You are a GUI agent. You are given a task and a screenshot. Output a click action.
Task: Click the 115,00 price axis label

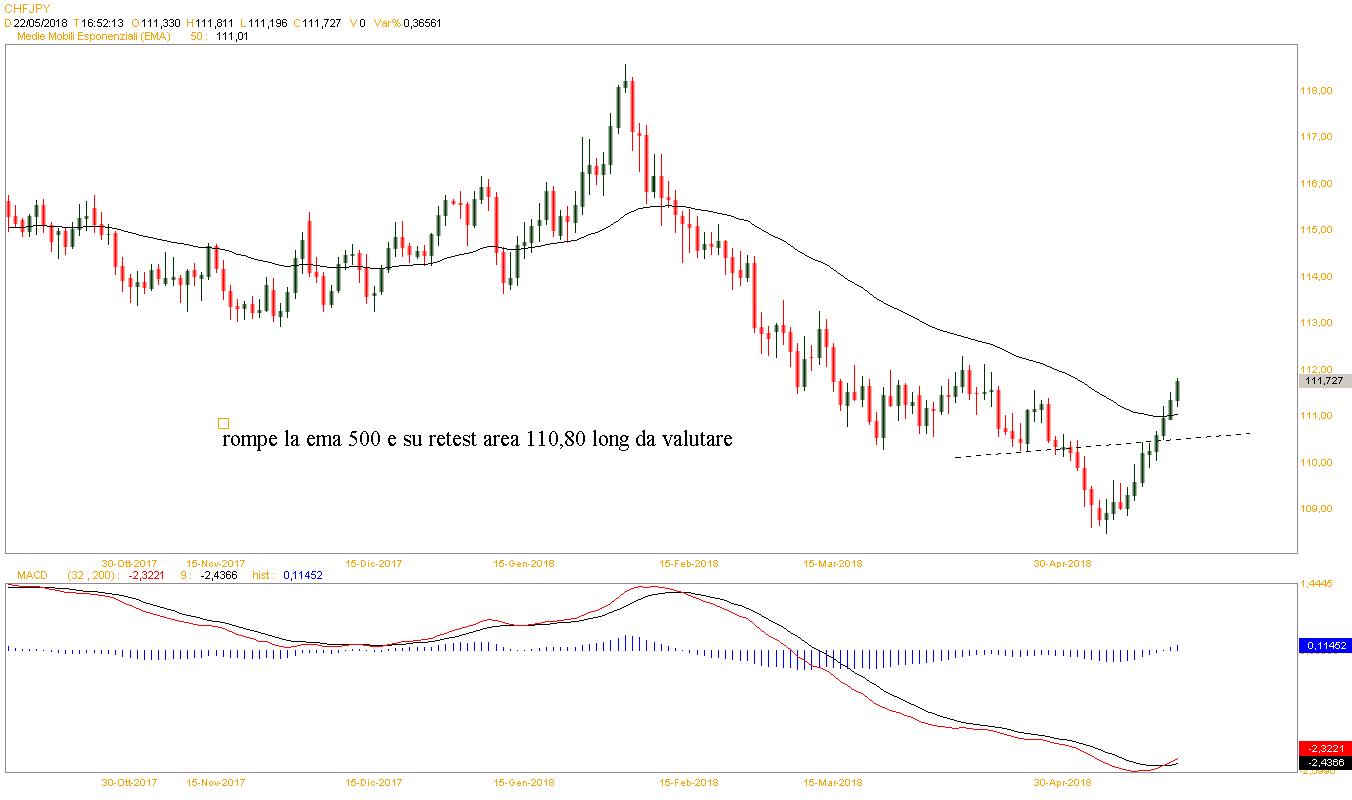(x=1315, y=230)
